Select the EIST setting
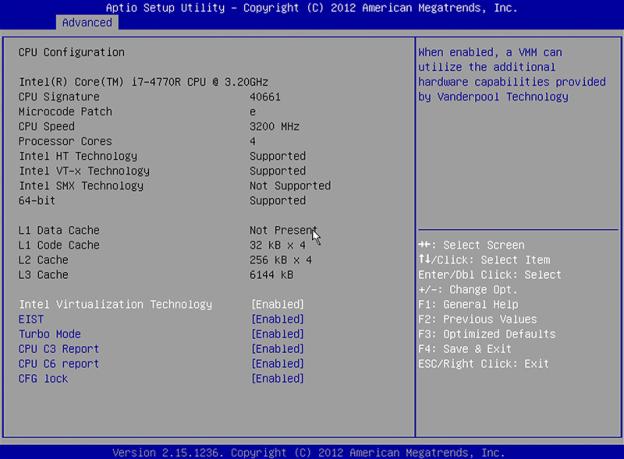 point(31,319)
